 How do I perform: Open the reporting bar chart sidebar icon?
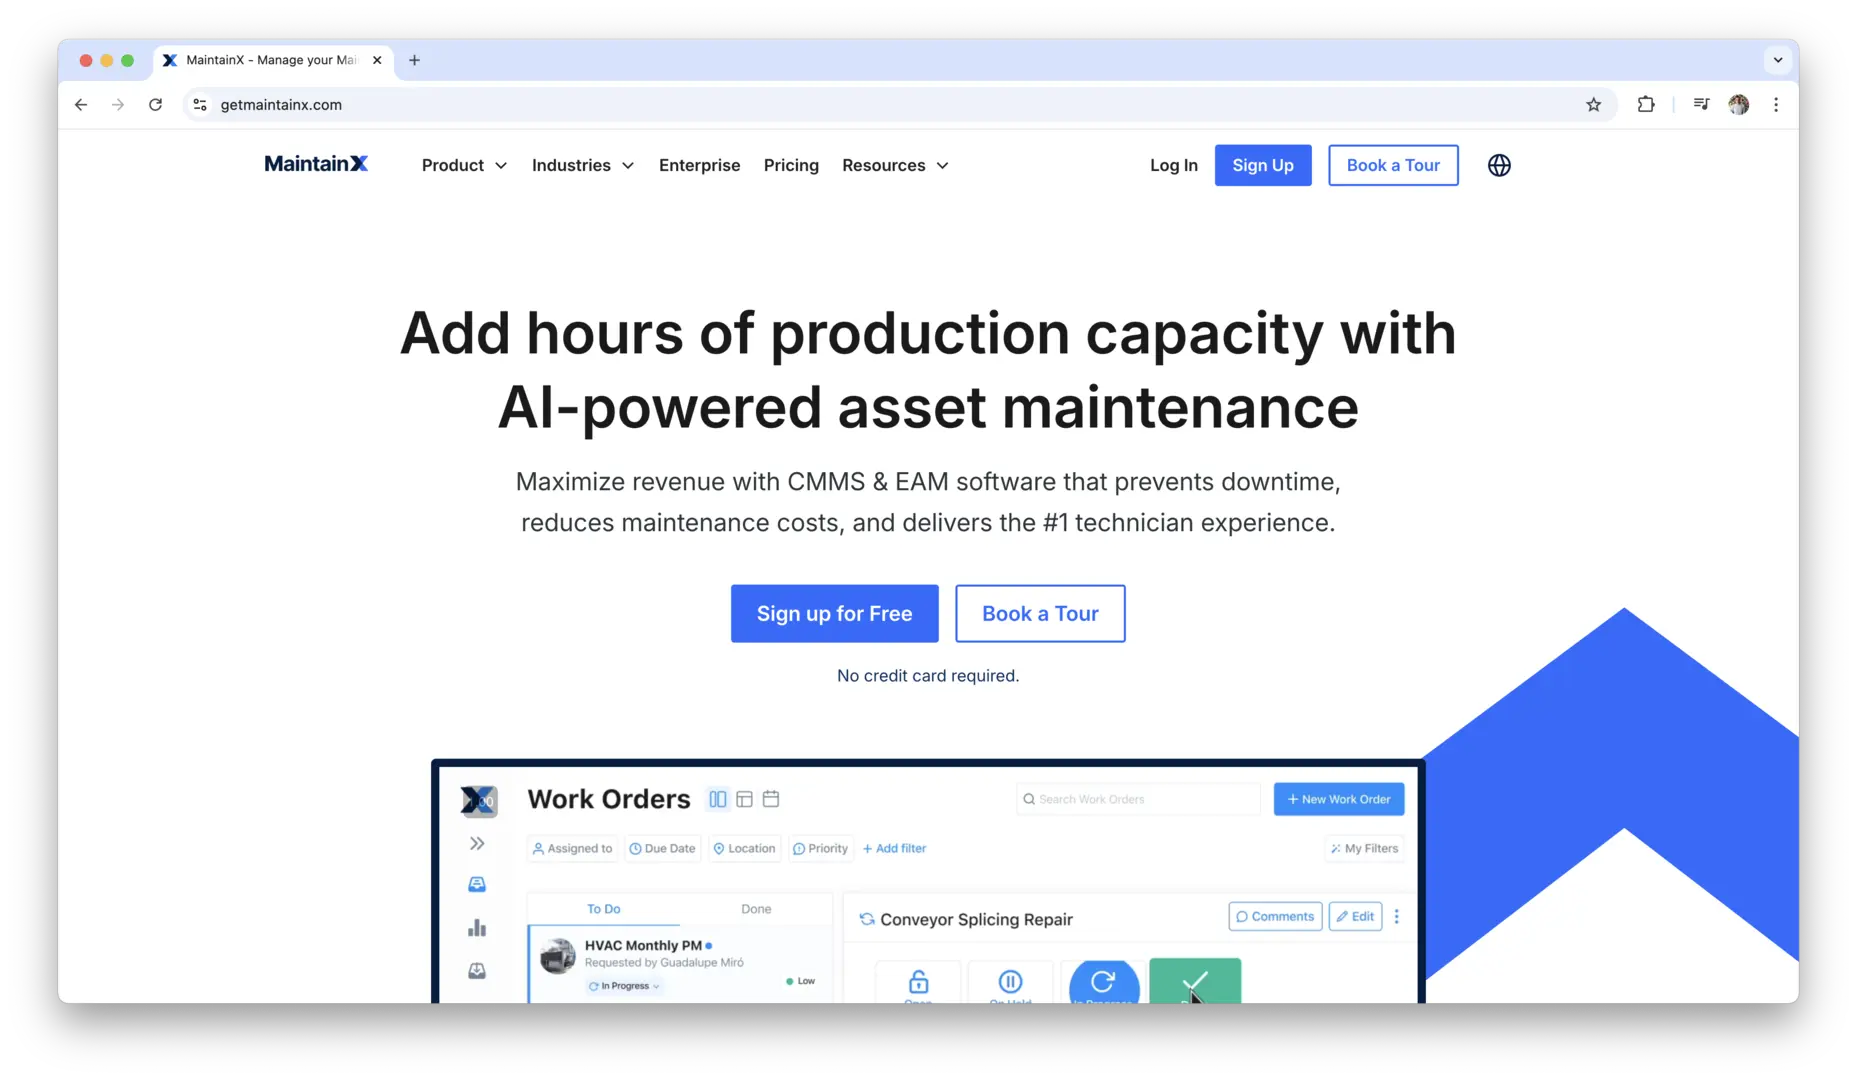477,928
